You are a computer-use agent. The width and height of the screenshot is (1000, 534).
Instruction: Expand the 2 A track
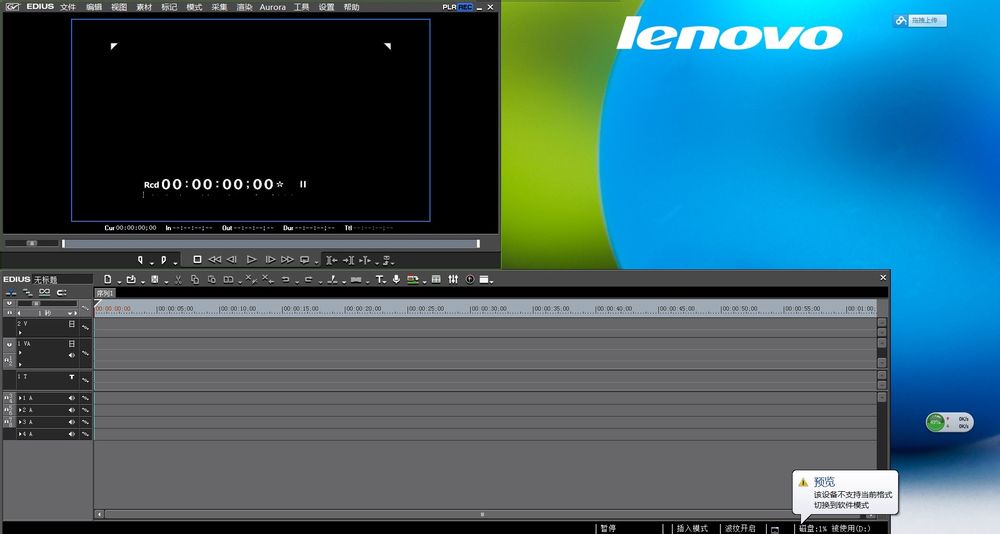20,410
